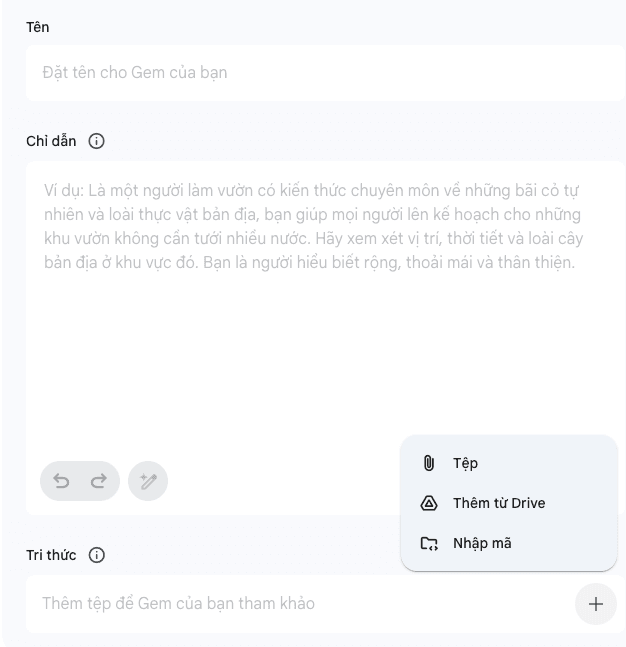Focus the Gem name input field
Viewport: 626px width, 647px height.
coord(324,73)
